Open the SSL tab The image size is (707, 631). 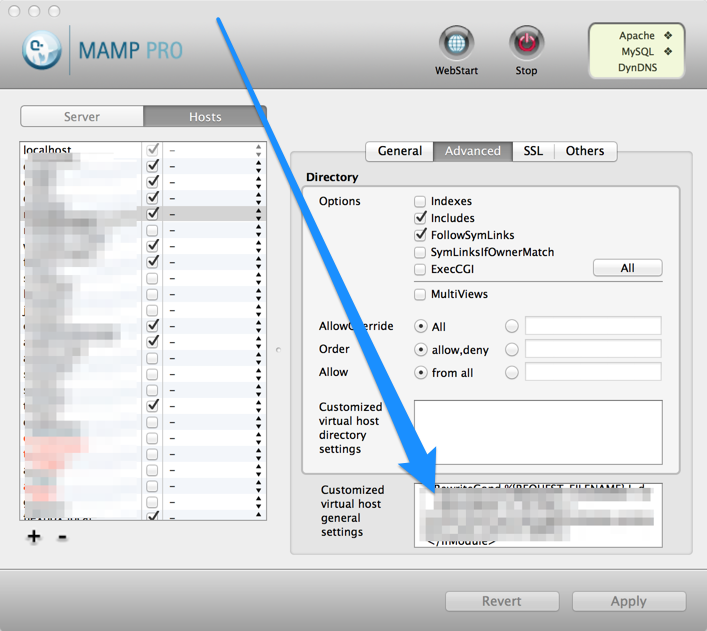(x=533, y=151)
